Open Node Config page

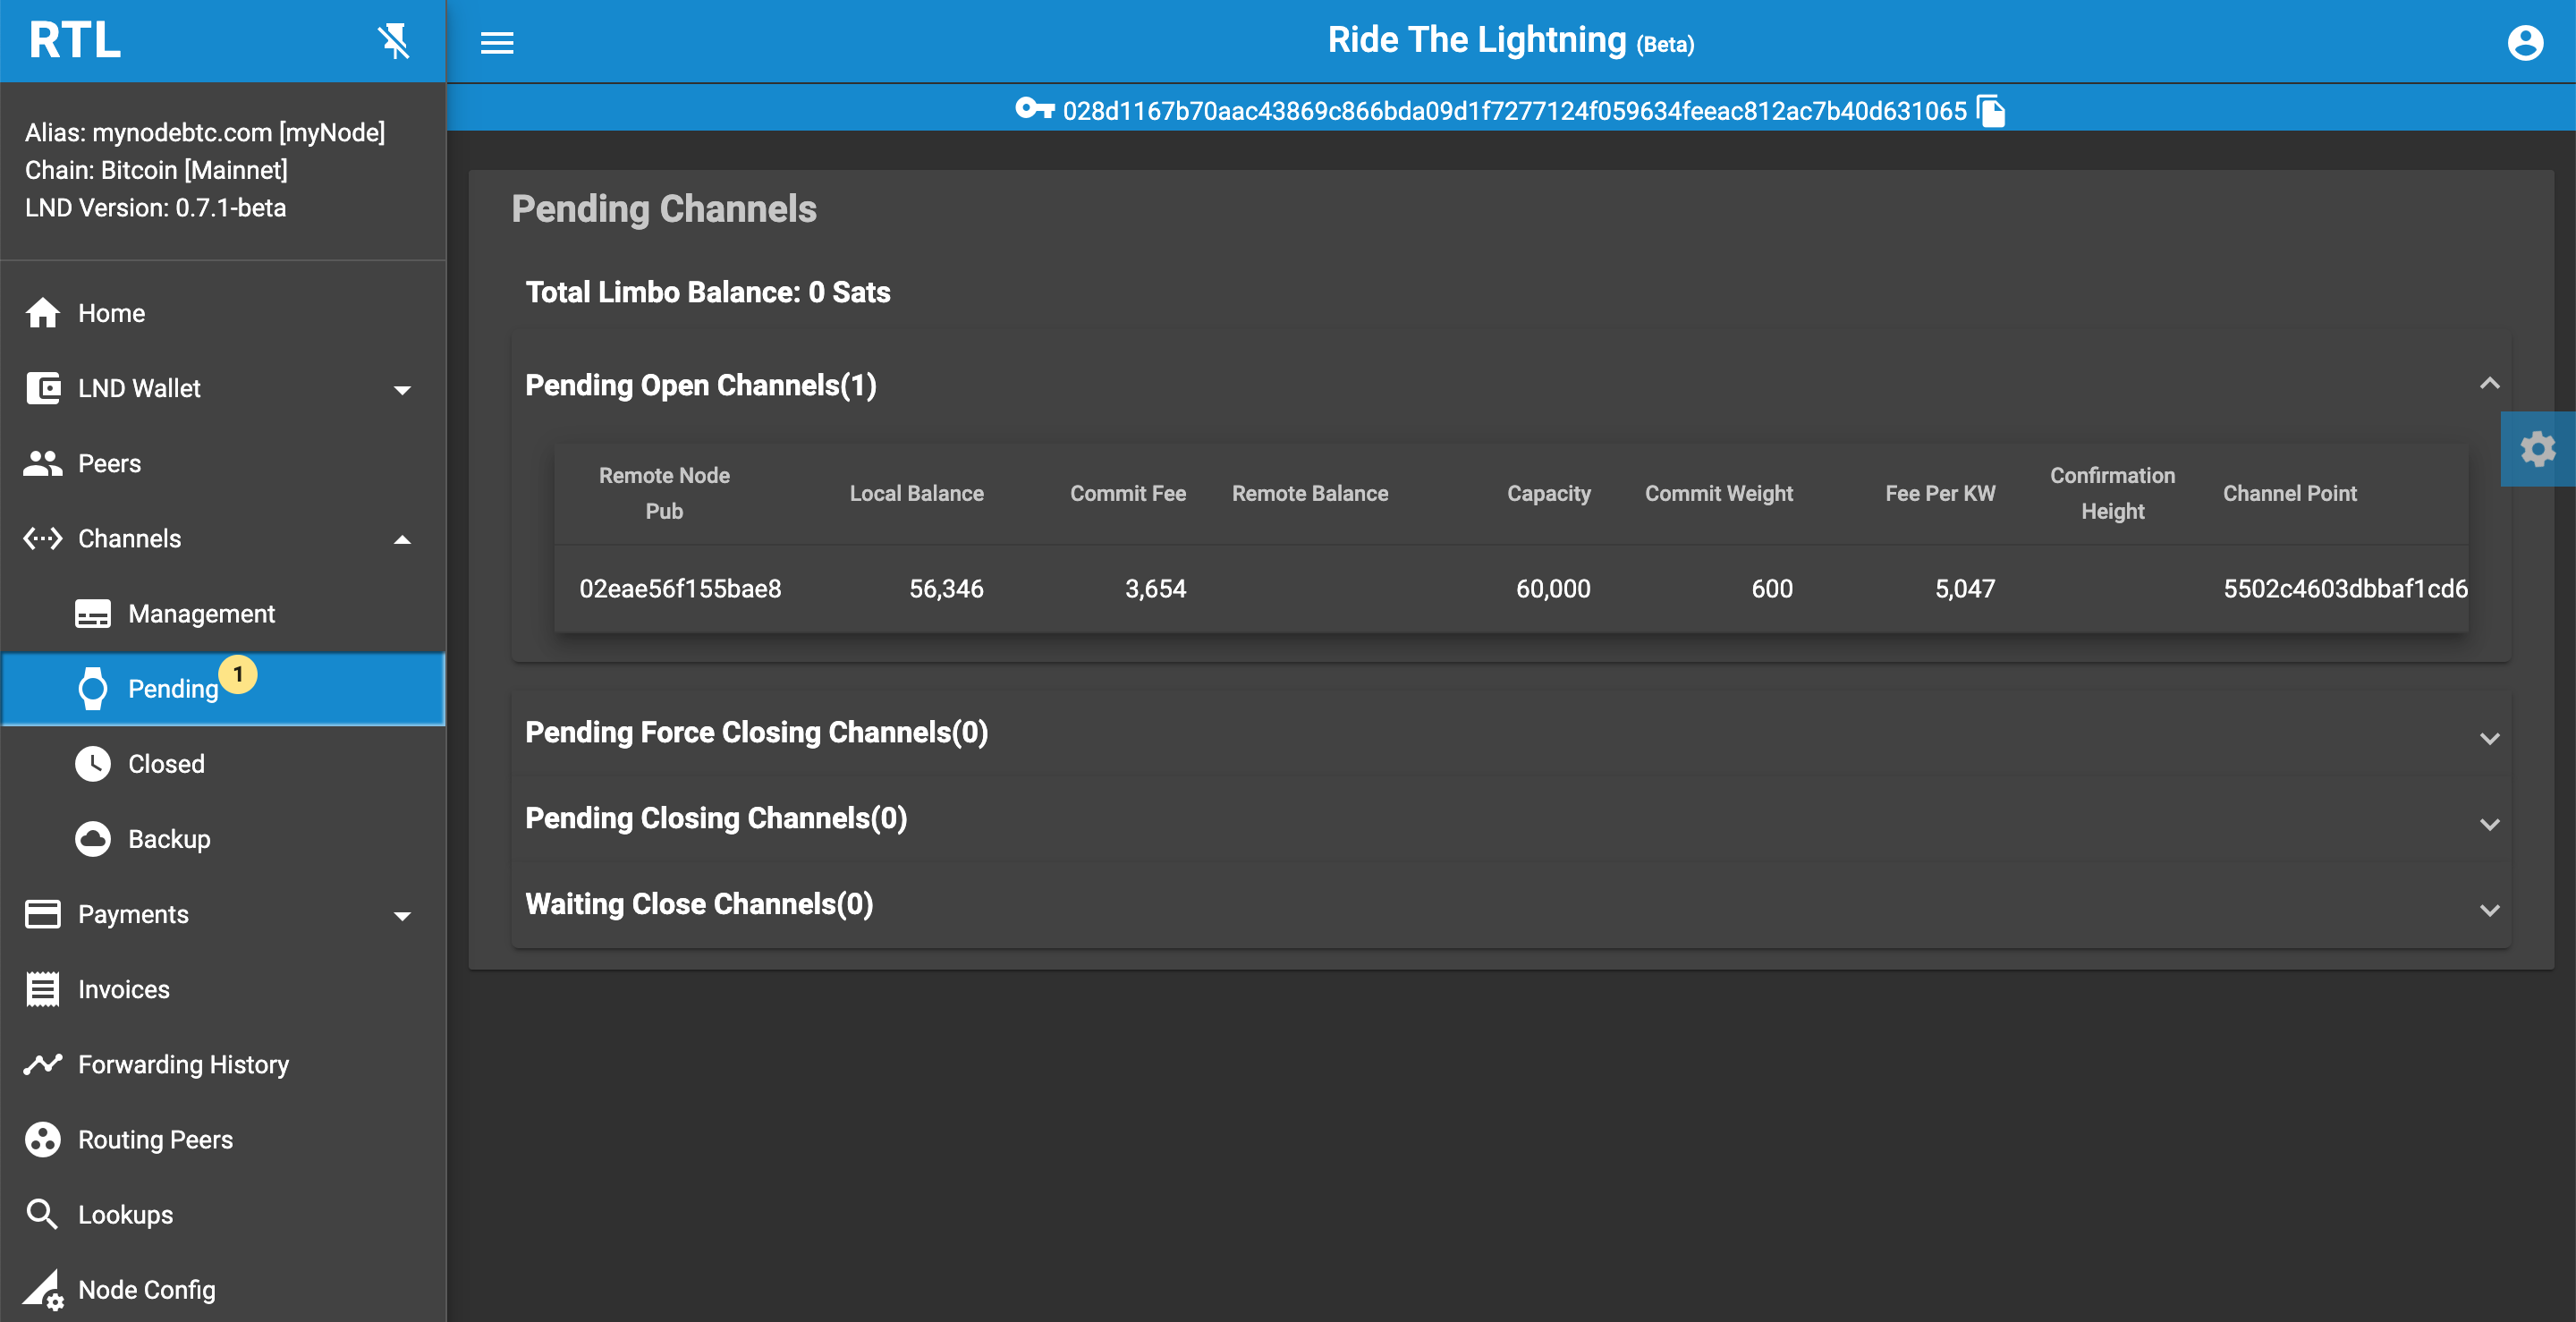(223, 1289)
